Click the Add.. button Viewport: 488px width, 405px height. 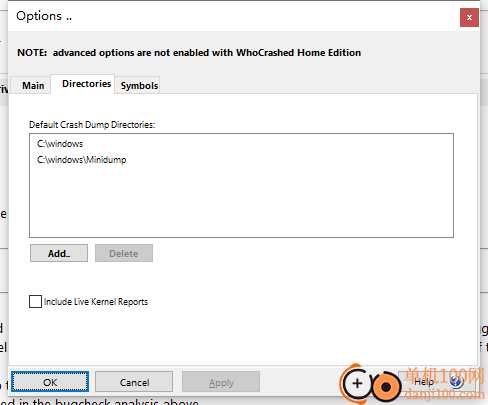point(59,253)
